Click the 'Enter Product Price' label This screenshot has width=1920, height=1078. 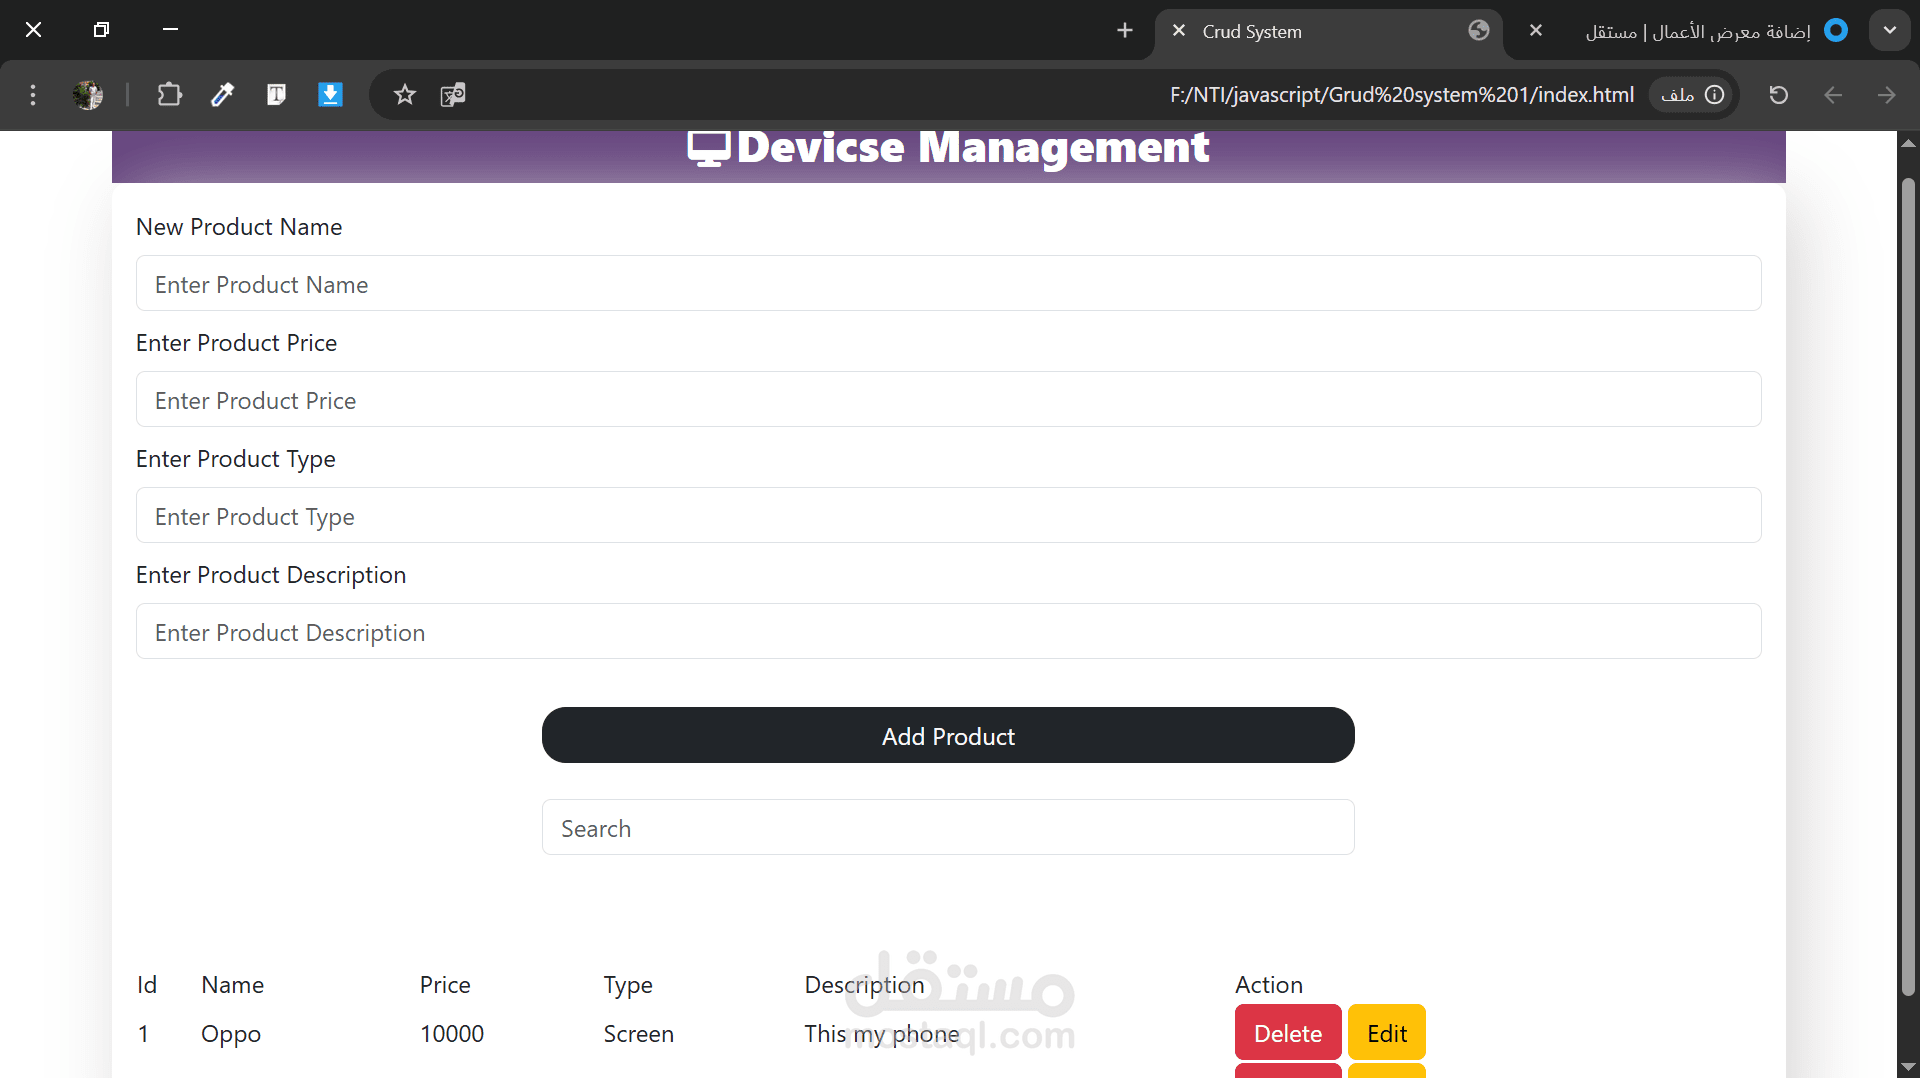(x=236, y=343)
